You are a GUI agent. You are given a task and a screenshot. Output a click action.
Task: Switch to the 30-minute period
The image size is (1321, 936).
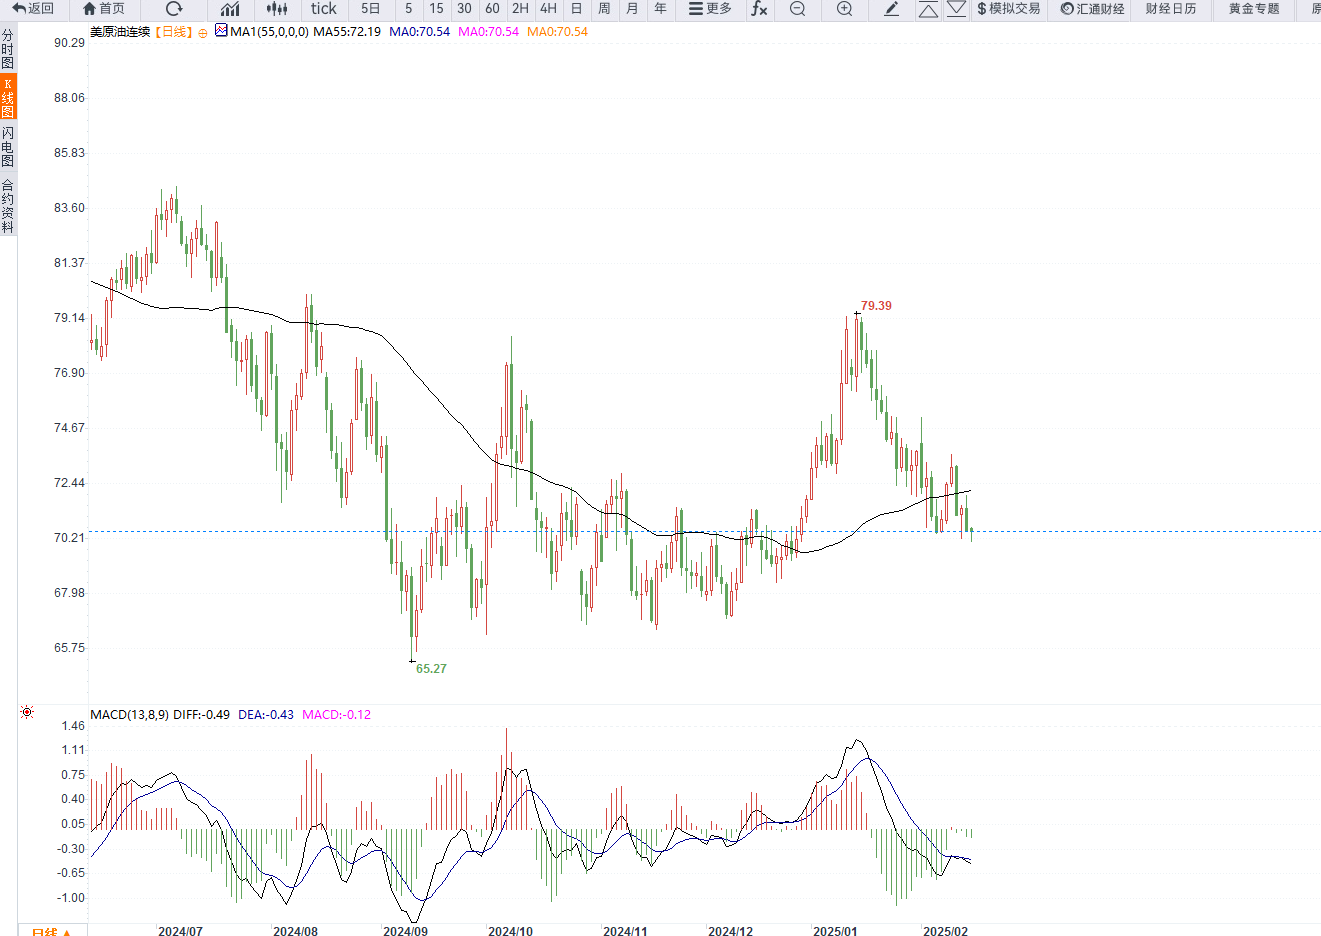(465, 9)
